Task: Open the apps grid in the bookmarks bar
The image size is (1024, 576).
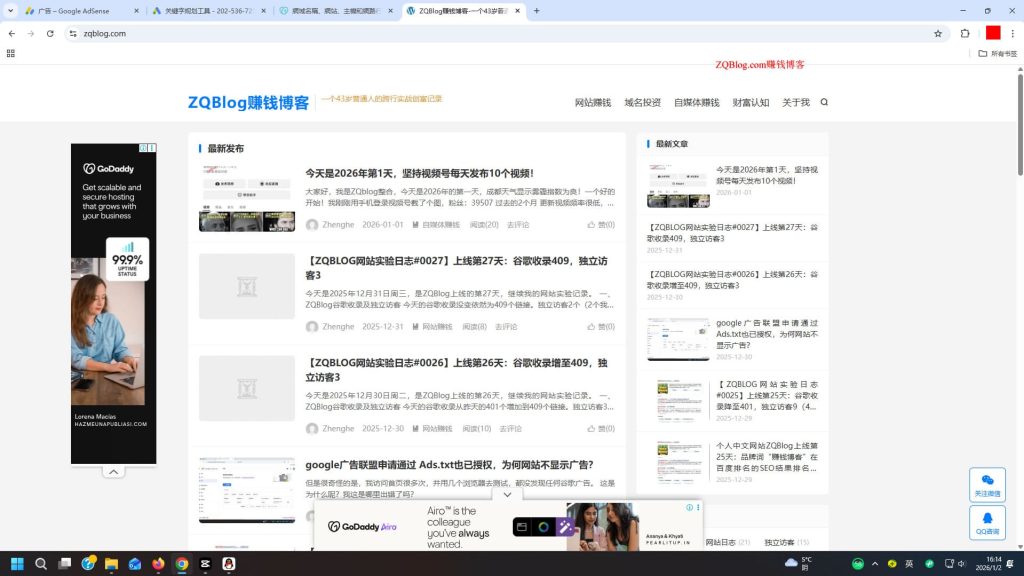Action: pos(10,54)
